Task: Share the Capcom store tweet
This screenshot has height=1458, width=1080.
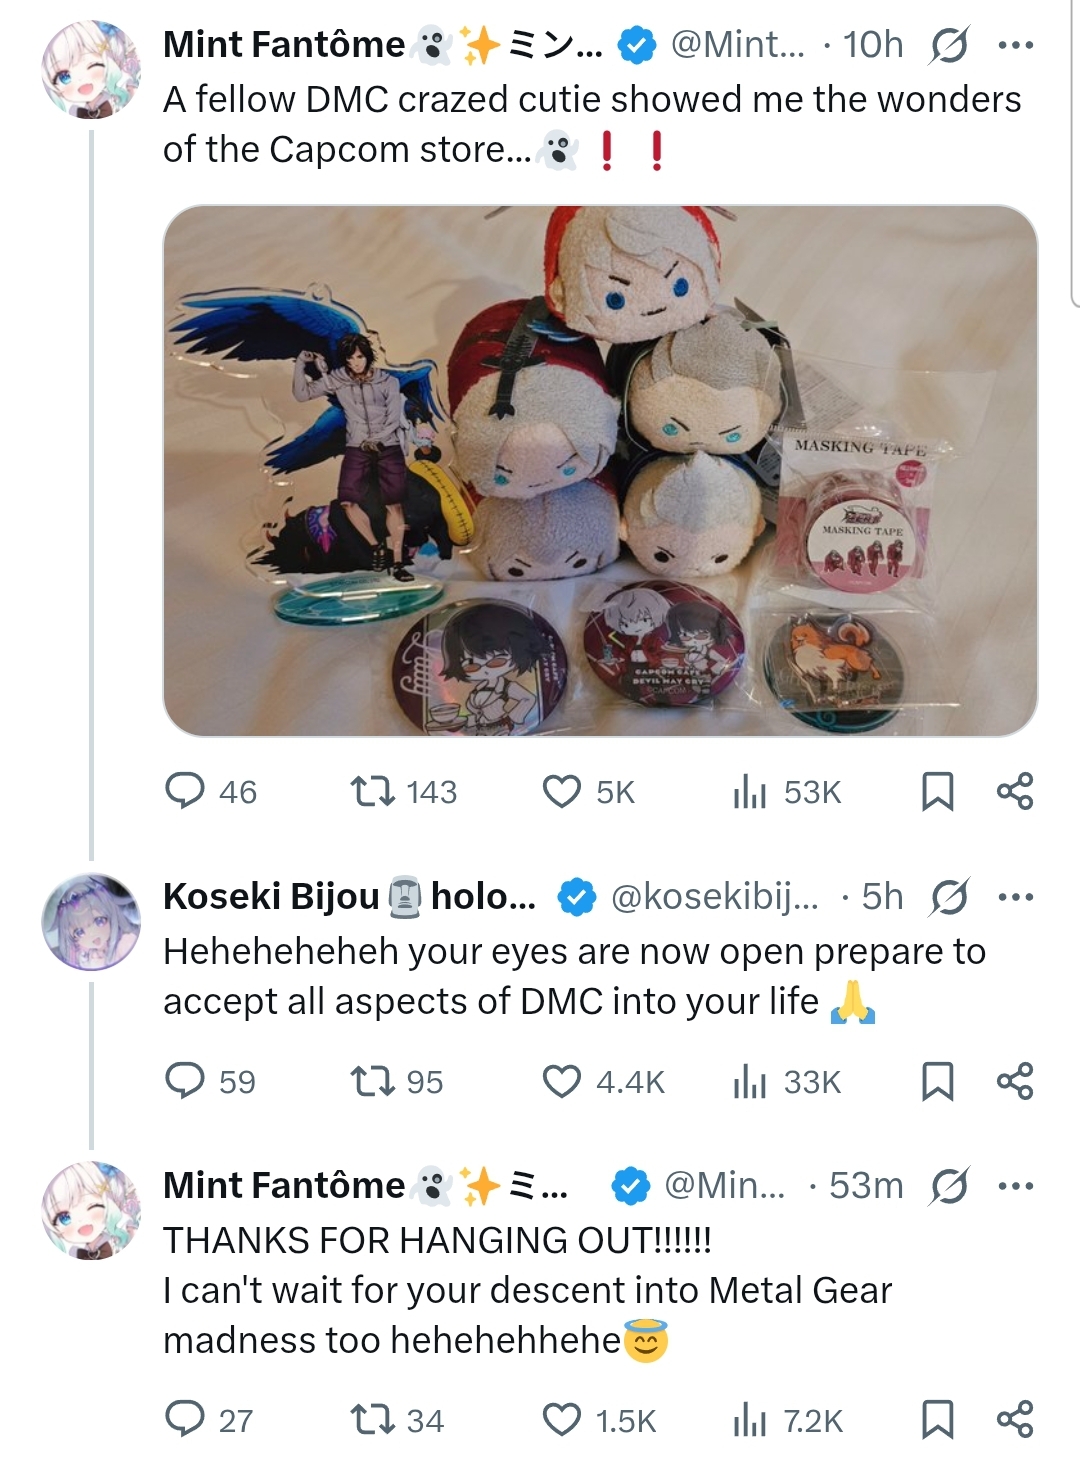Action: (x=1014, y=791)
